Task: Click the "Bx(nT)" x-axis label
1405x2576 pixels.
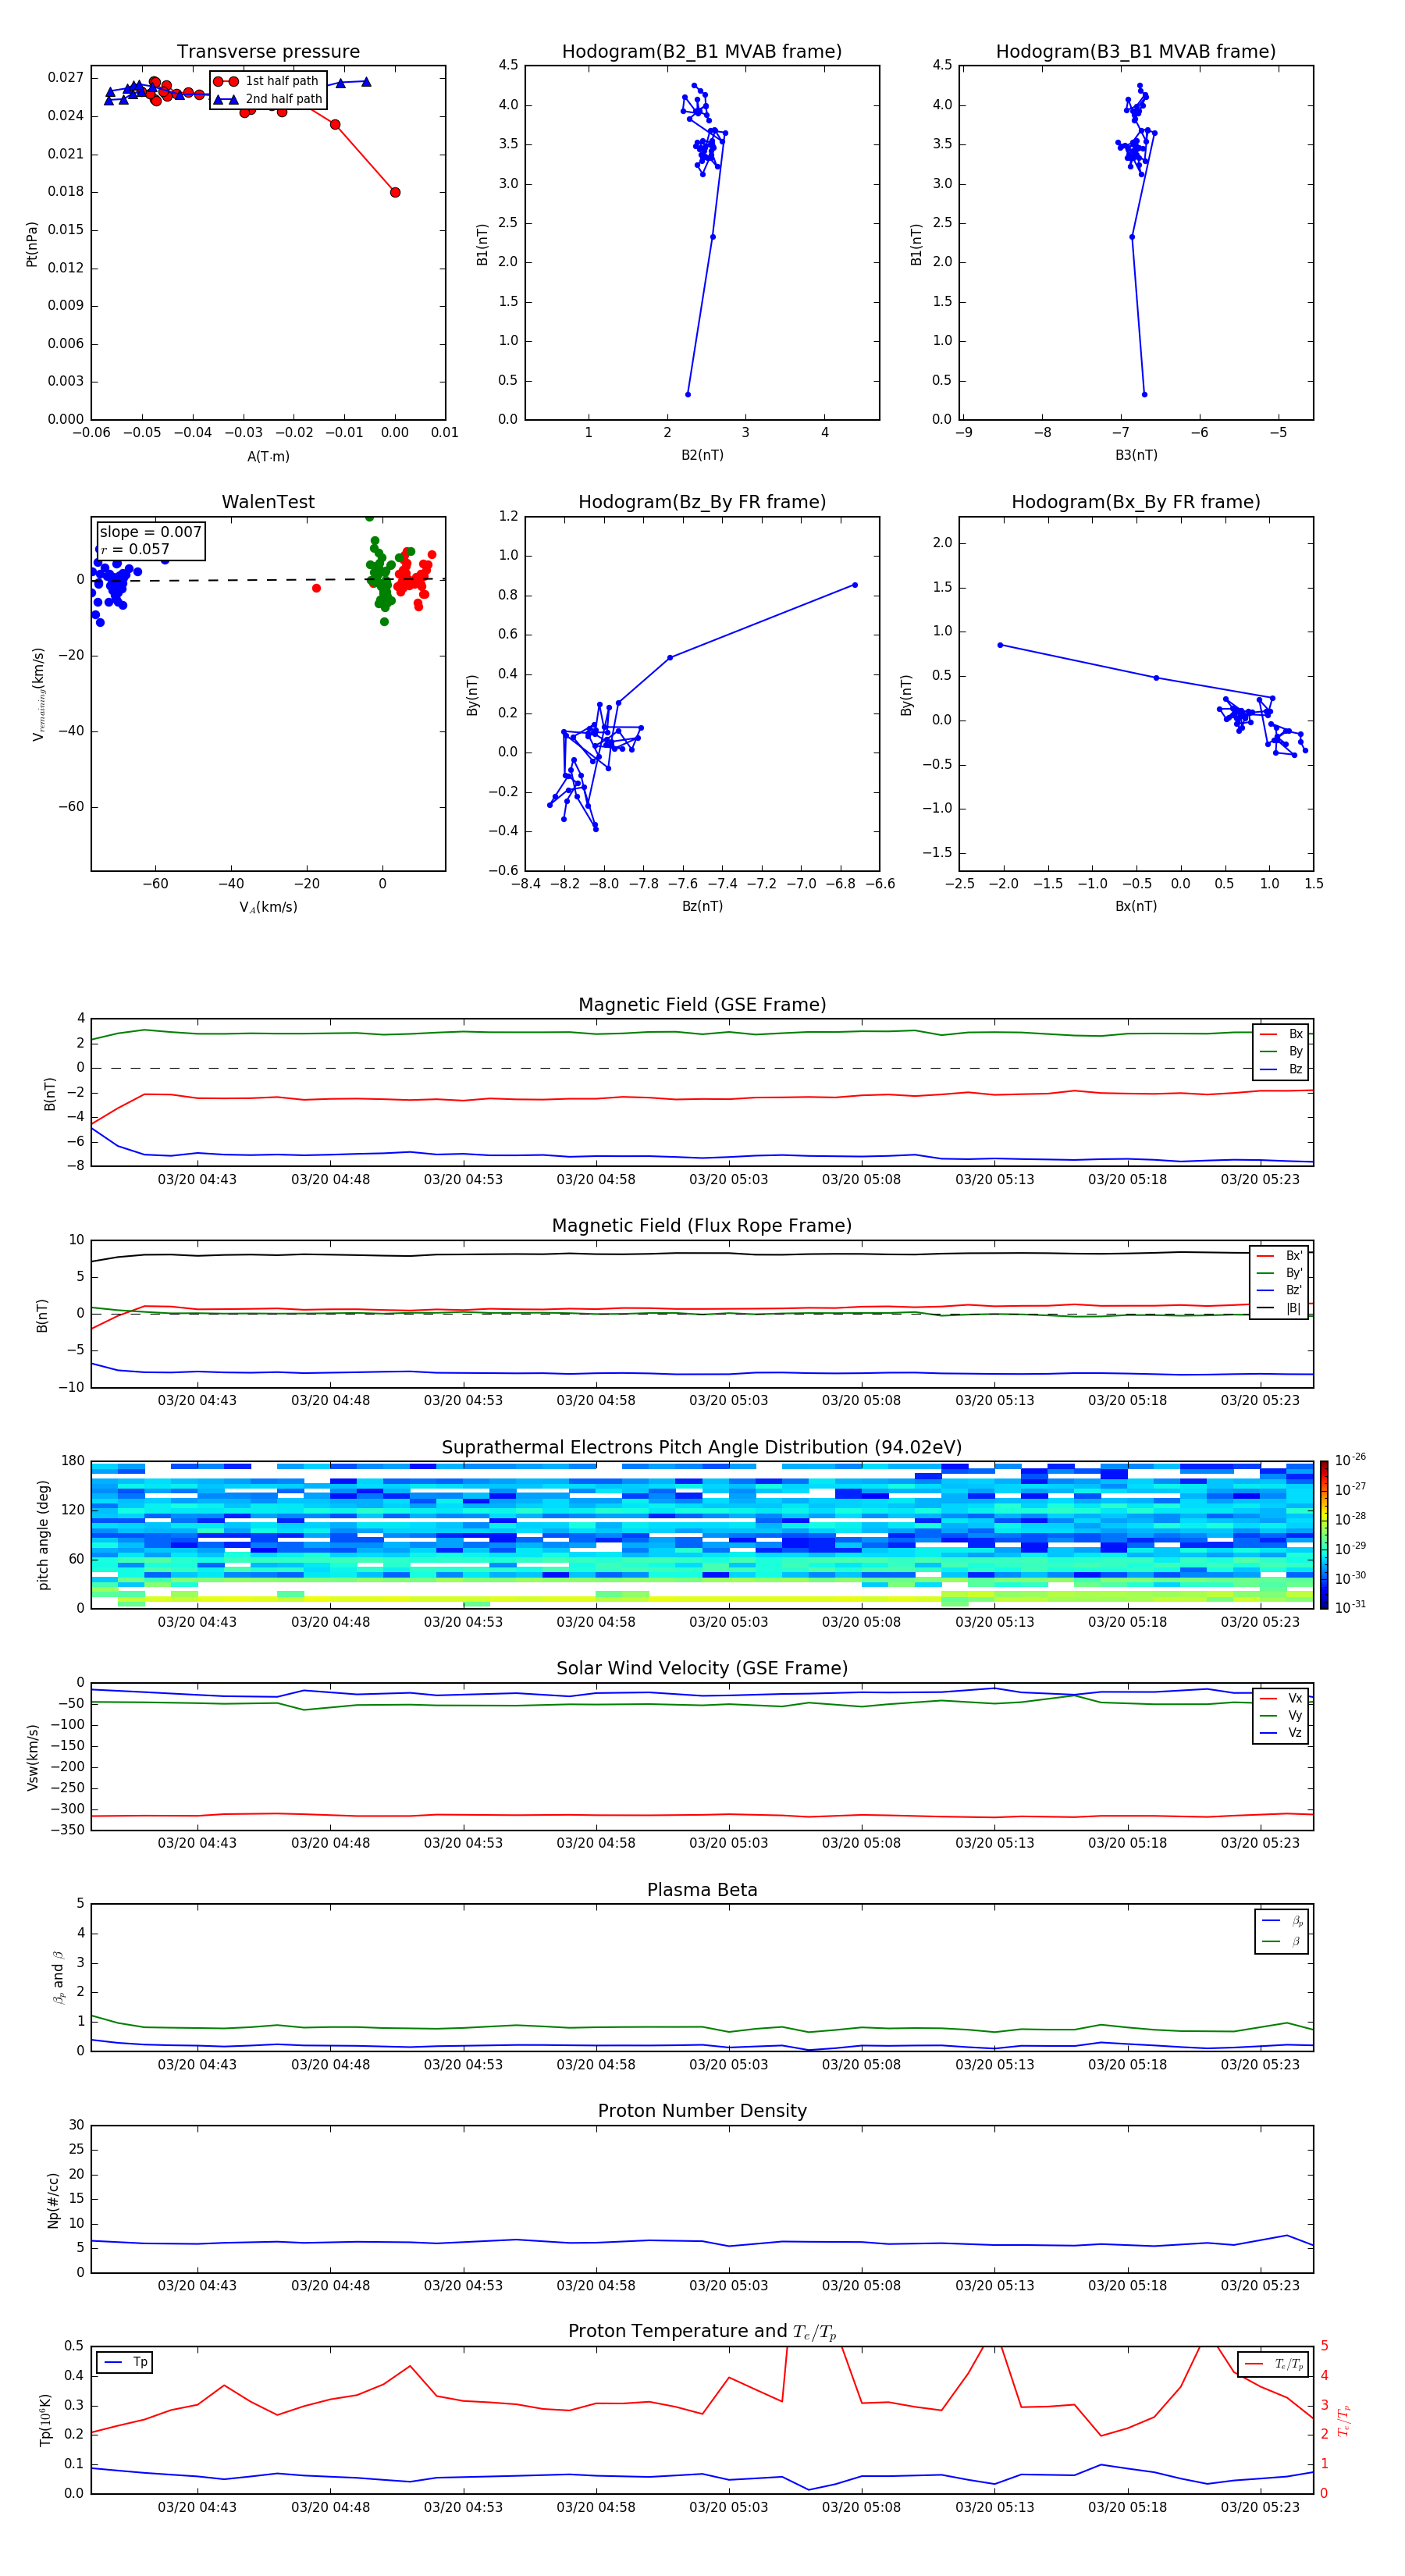Action: tap(1136, 906)
